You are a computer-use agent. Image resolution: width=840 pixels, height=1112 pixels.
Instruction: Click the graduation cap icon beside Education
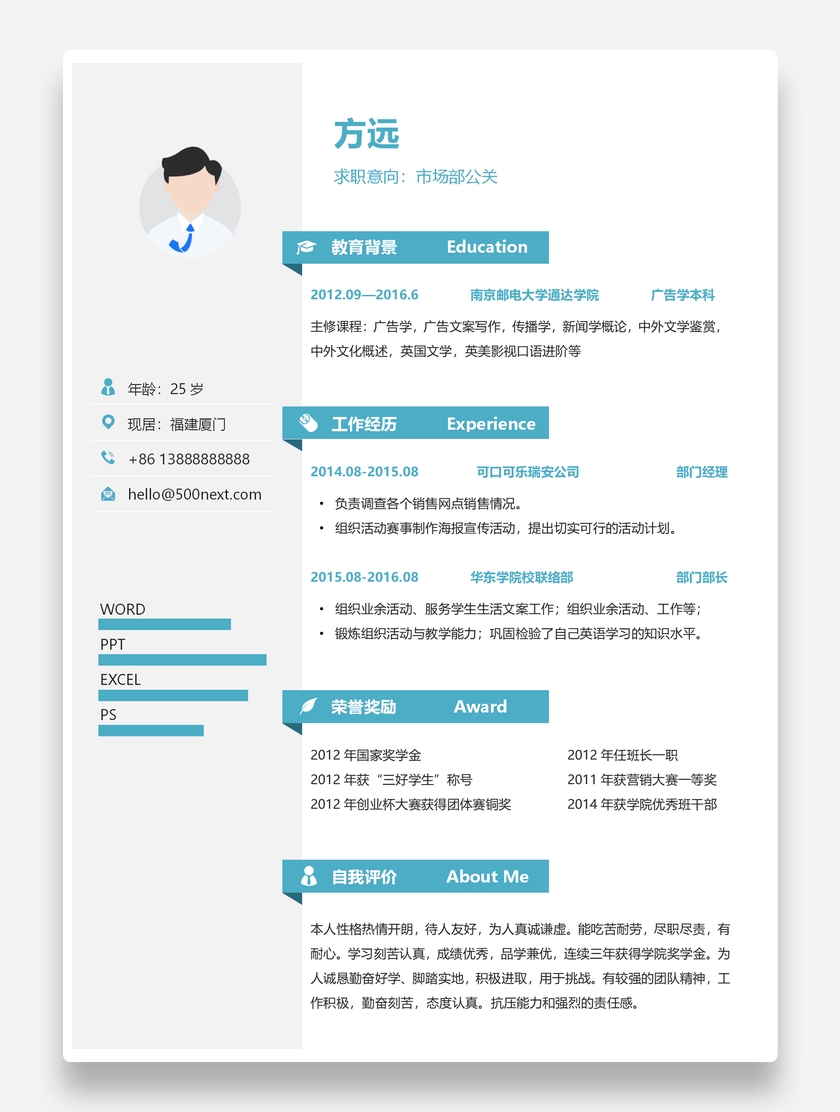pos(307,247)
